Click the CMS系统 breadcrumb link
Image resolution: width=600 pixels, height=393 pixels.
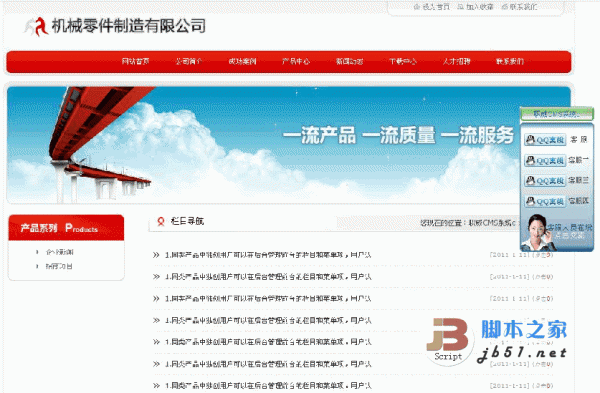492,223
